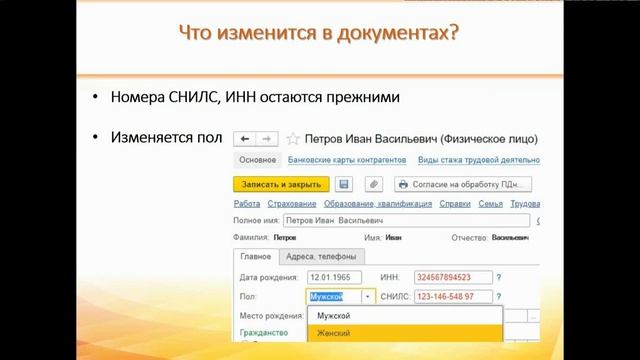Viewport: 640px width, 360px height.
Task: Click Записать и закрыть button
Action: 281,184
